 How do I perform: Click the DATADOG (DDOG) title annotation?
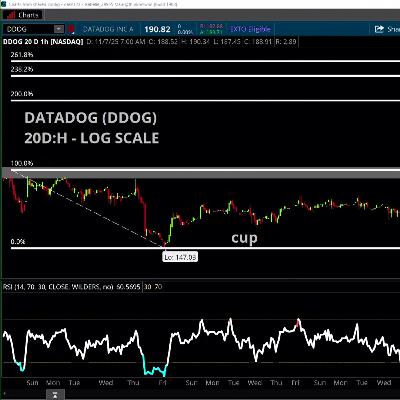(91, 118)
